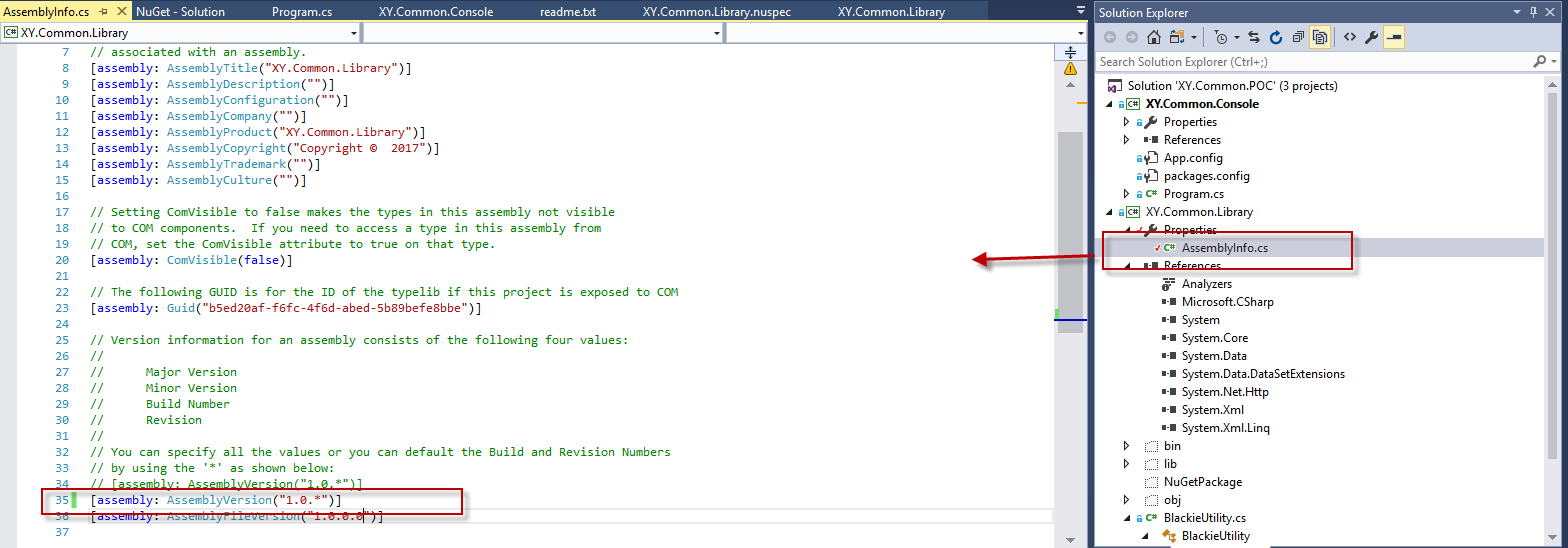
Task: Sync with Active Document in Solution Explorer
Action: pos(1256,37)
